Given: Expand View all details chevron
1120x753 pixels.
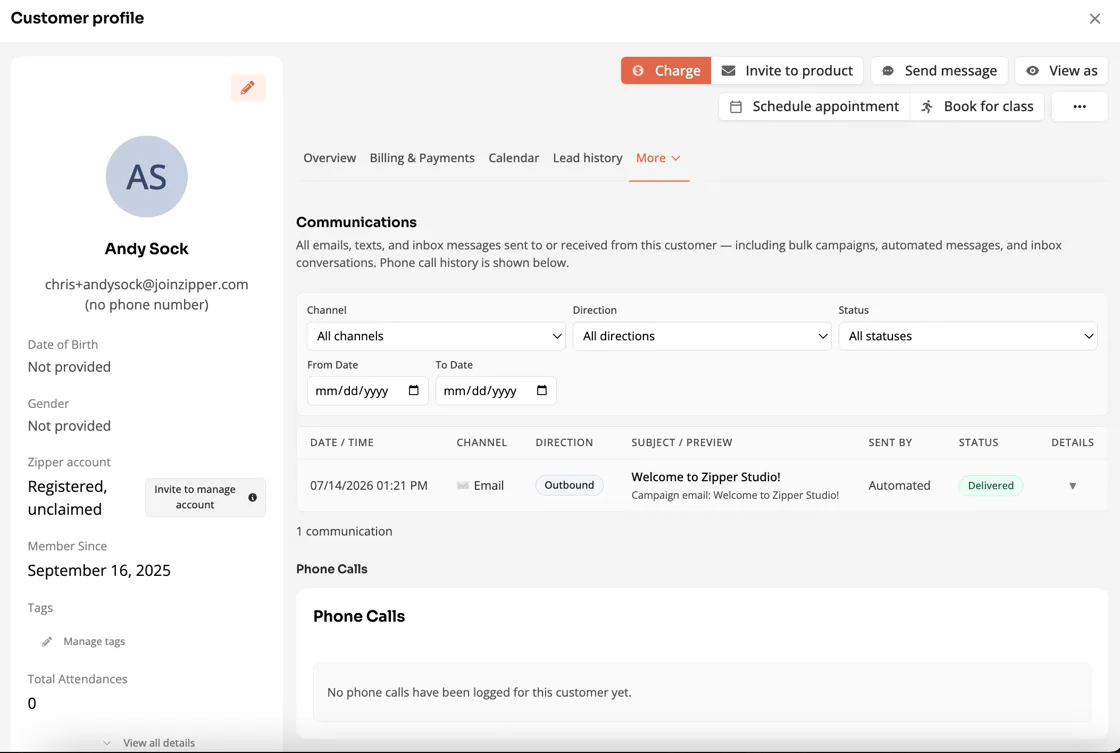Looking at the screenshot, I should point(107,743).
